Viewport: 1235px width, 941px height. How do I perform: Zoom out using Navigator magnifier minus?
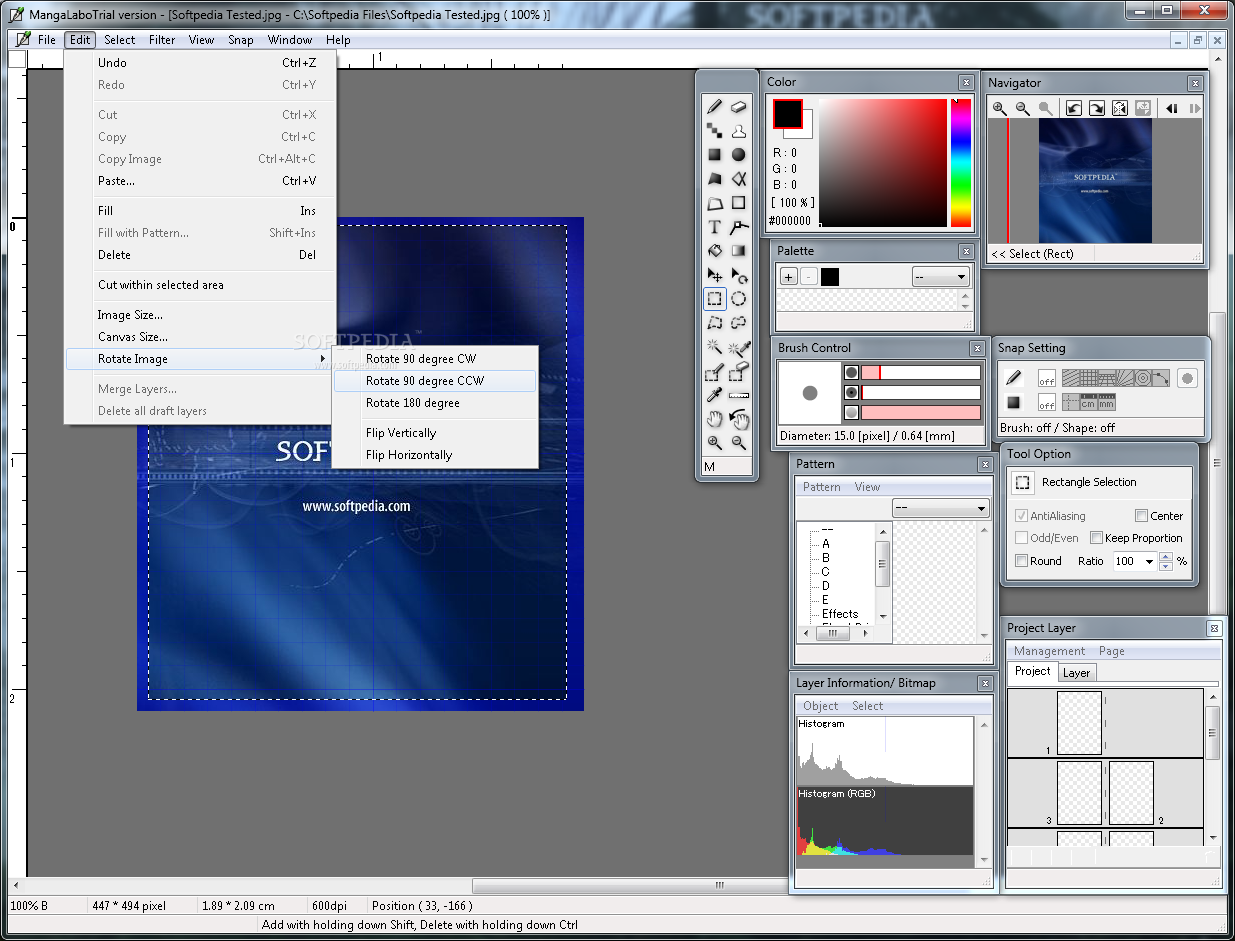click(1023, 108)
